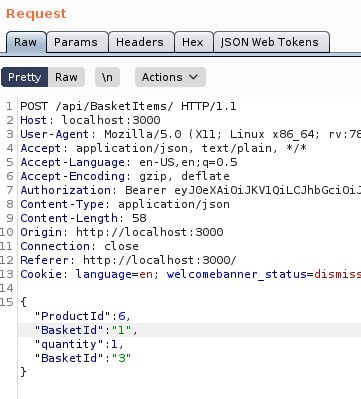Open the Params tab

[x=76, y=42]
